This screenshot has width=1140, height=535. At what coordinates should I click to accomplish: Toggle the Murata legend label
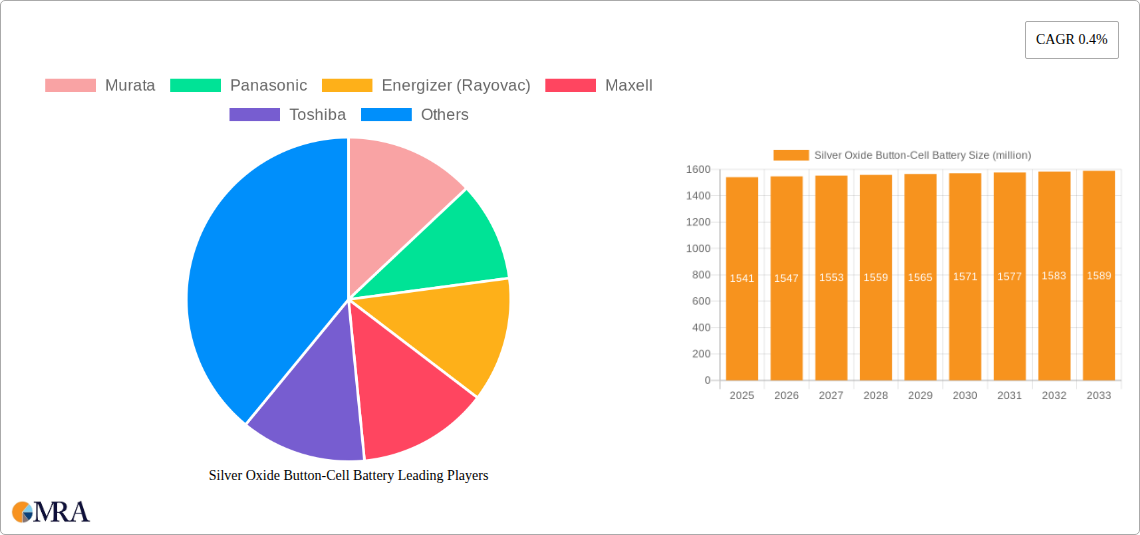[130, 86]
